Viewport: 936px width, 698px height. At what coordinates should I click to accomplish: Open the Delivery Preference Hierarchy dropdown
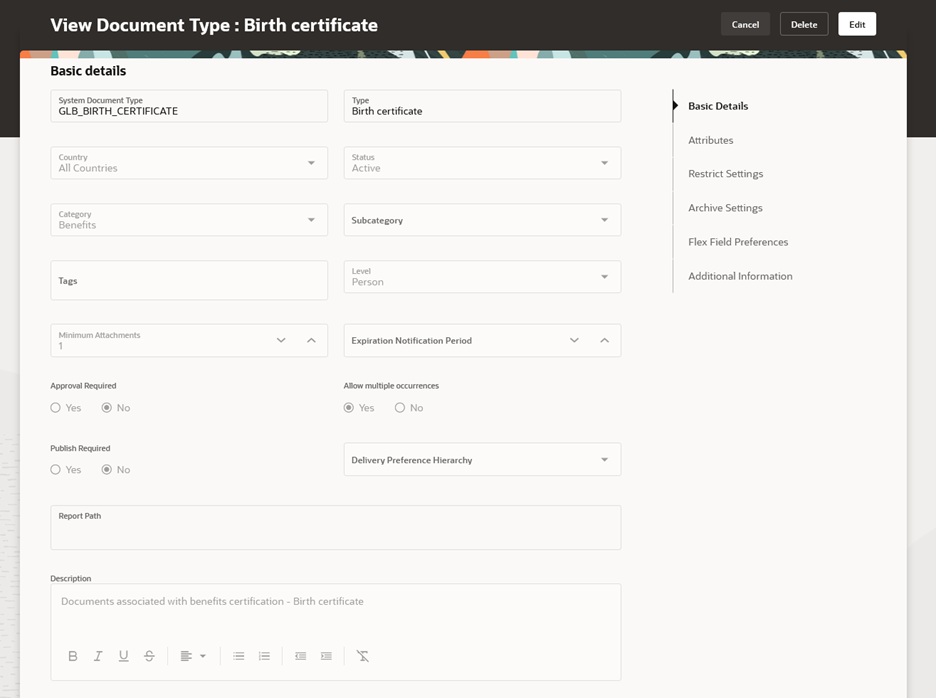482,459
